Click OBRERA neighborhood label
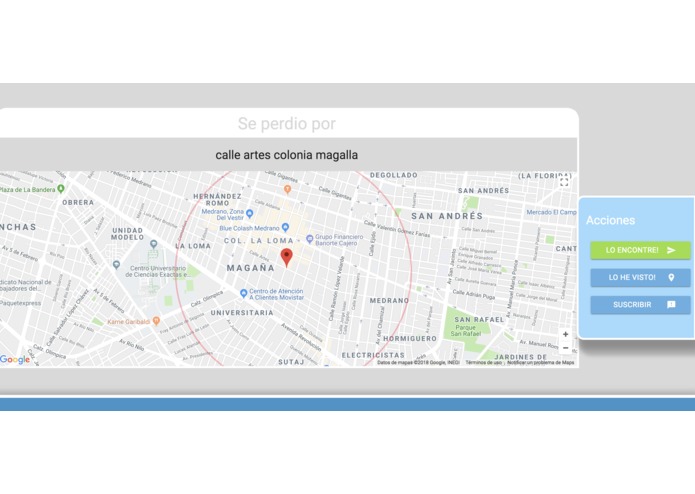Viewport: 695px width, 494px height. point(78,202)
